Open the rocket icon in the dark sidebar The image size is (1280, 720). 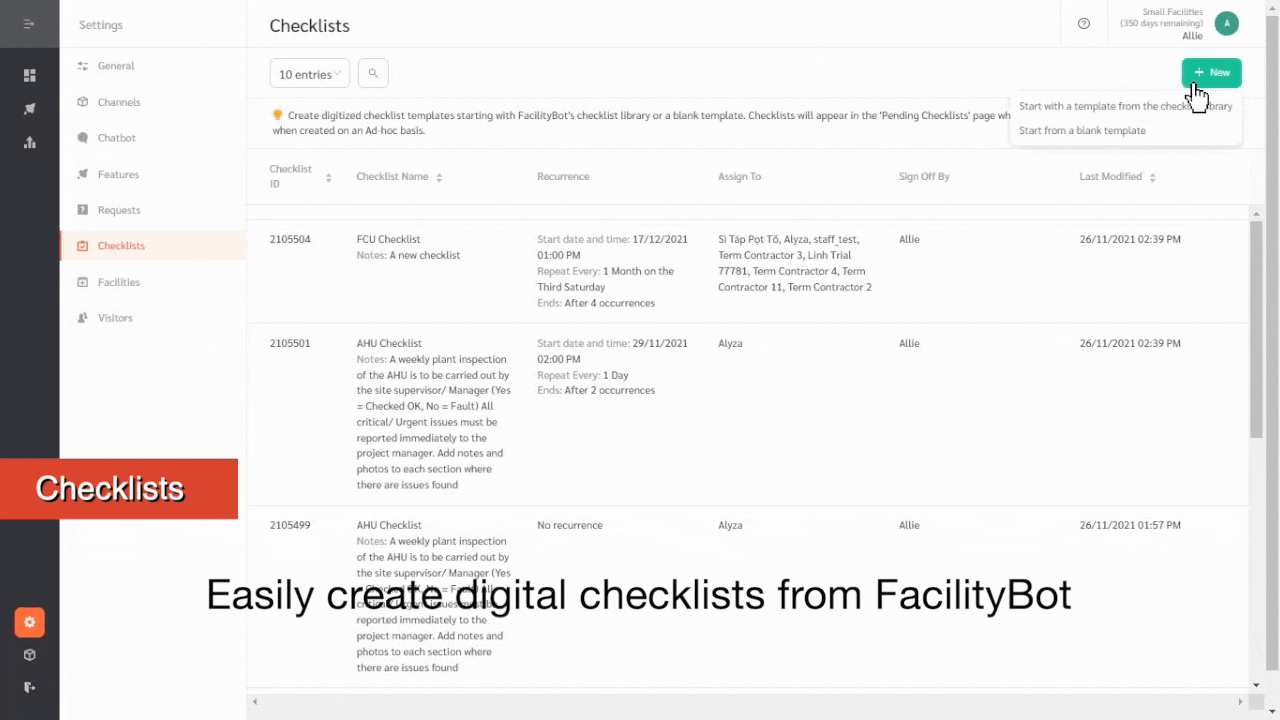click(x=30, y=109)
